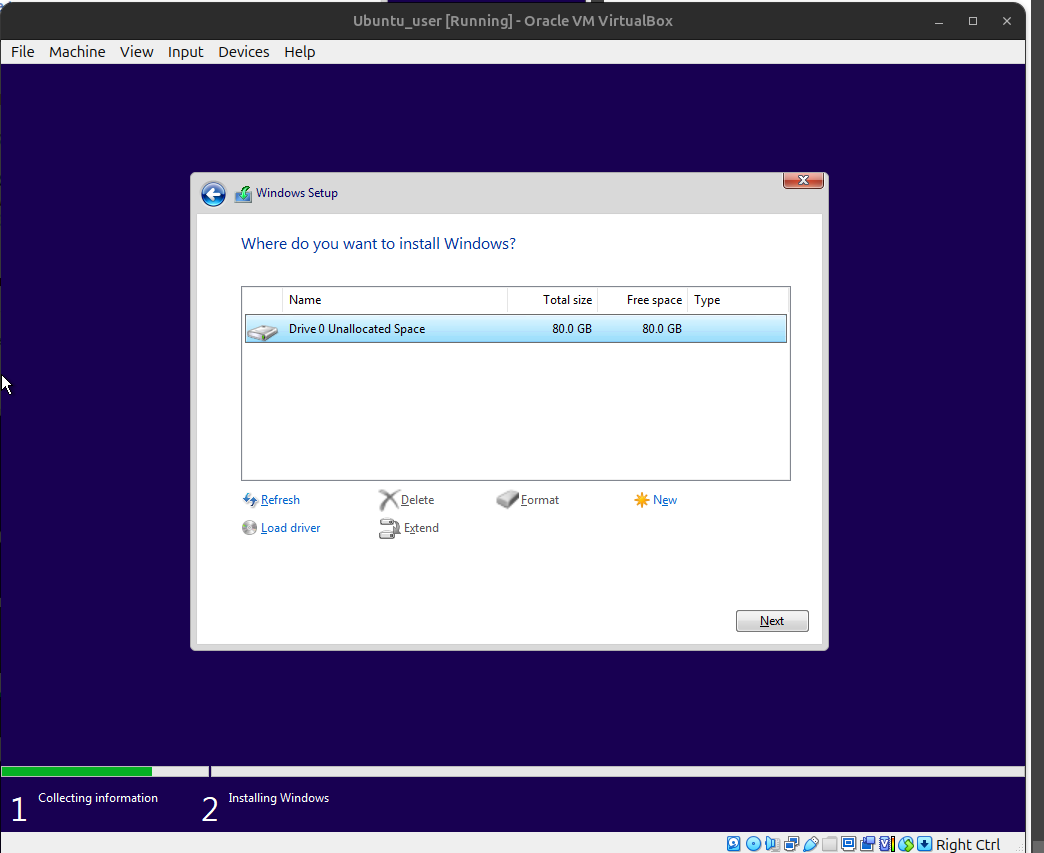Click the red X Delete icon
Image resolution: width=1044 pixels, height=853 pixels.
click(388, 499)
